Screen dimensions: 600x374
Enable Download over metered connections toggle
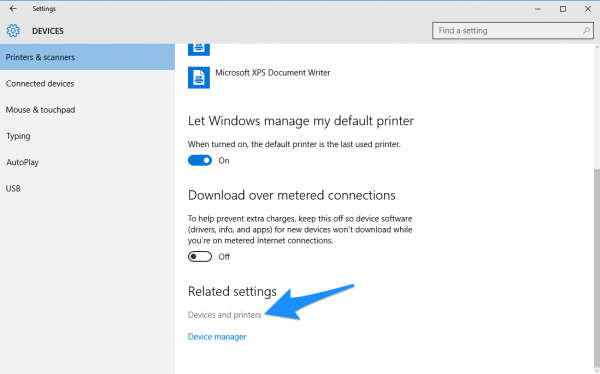pos(200,256)
